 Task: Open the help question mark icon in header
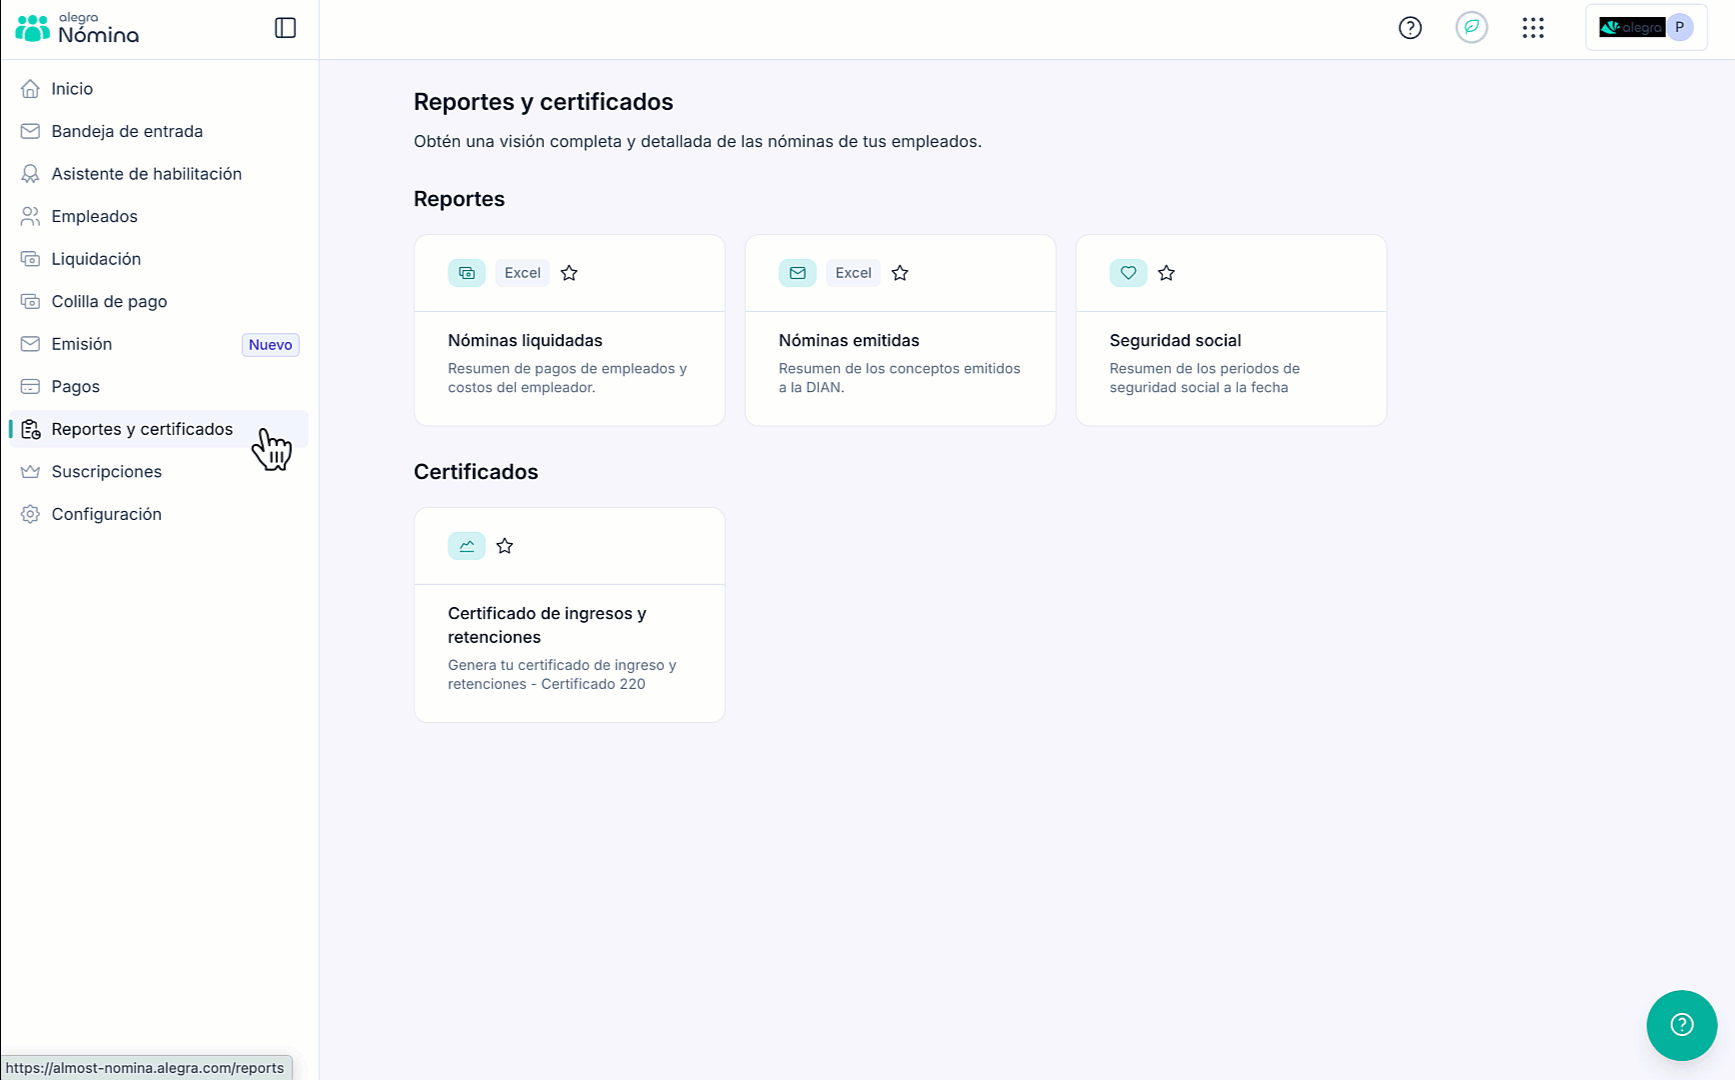(1410, 28)
